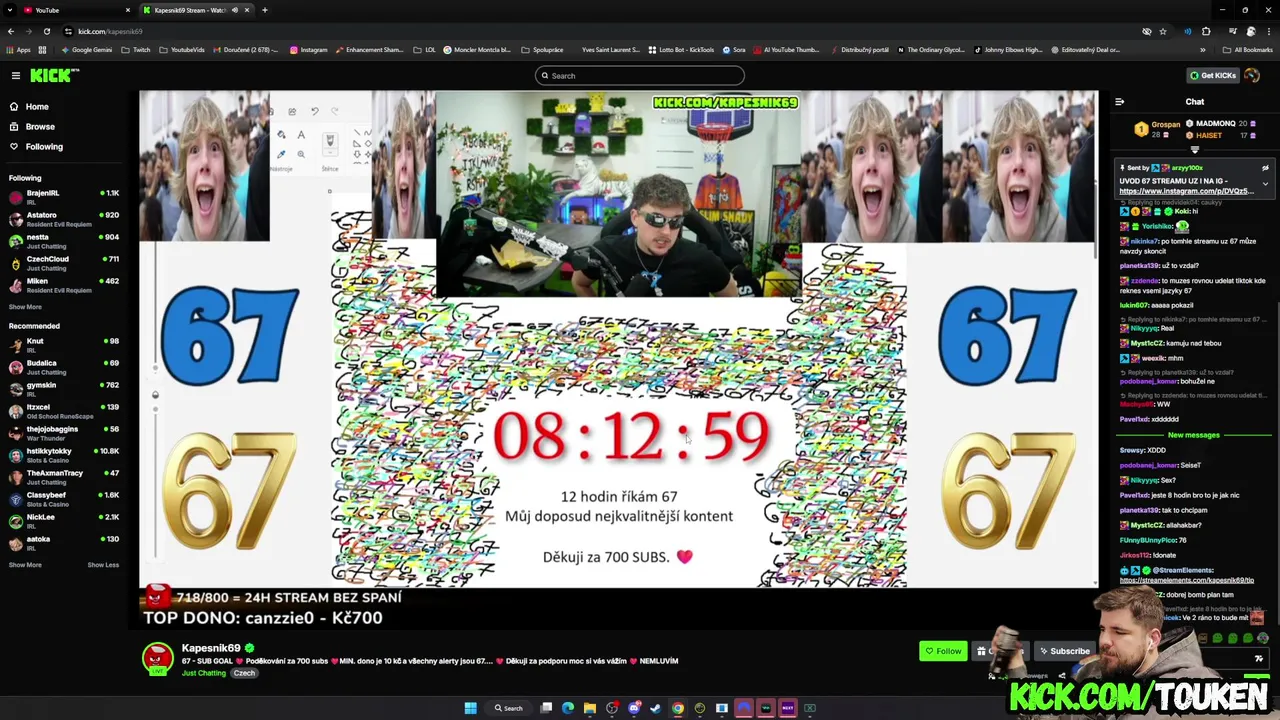Open Steam from the taskbar

(x=656, y=708)
